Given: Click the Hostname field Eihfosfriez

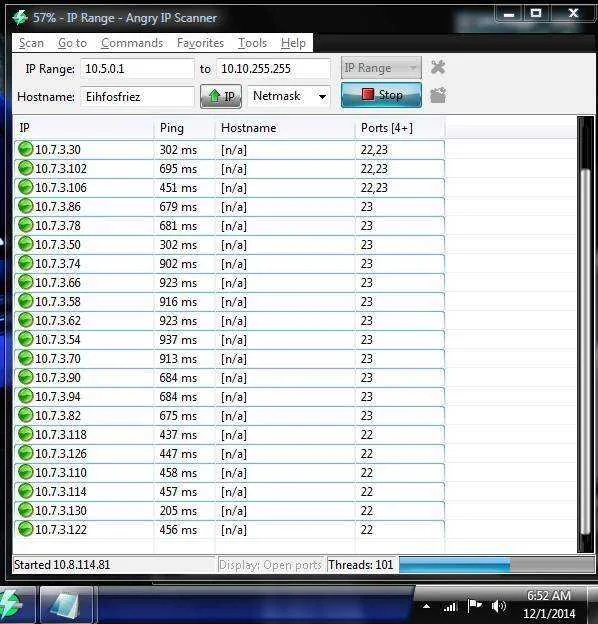Looking at the screenshot, I should (137, 97).
